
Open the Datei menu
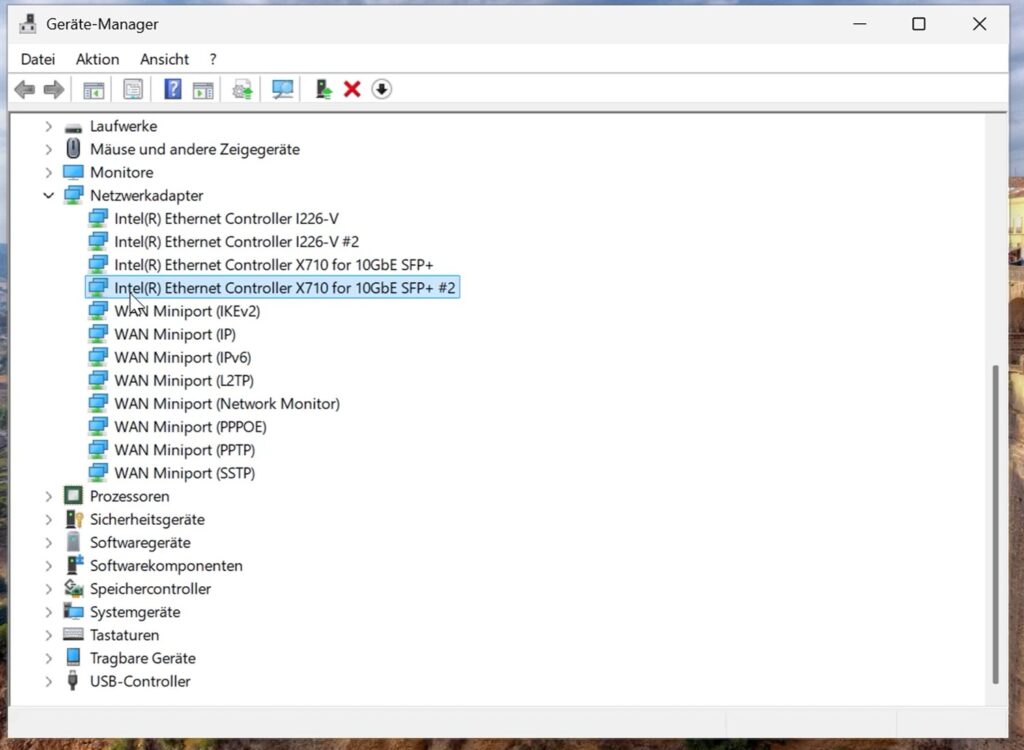point(38,59)
